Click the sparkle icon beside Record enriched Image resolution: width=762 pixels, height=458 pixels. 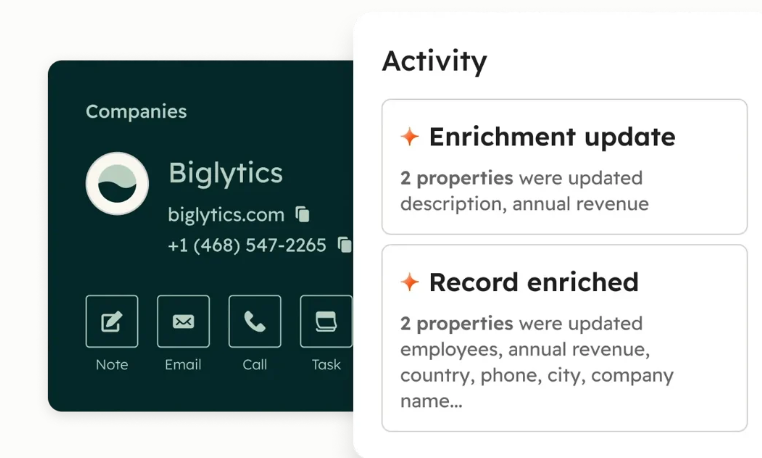tap(410, 282)
